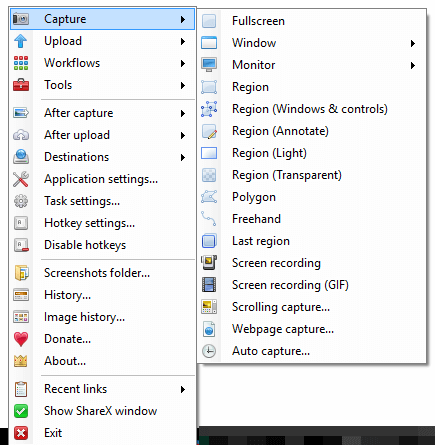Expand the Monitor submenu arrow
The width and height of the screenshot is (435, 445).
[x=413, y=65]
